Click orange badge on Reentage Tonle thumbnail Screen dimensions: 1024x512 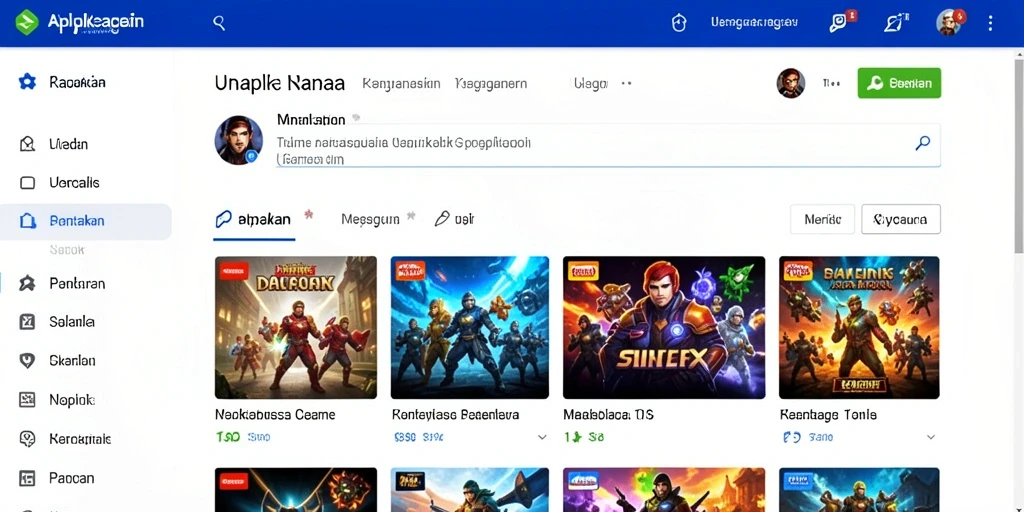(x=798, y=270)
